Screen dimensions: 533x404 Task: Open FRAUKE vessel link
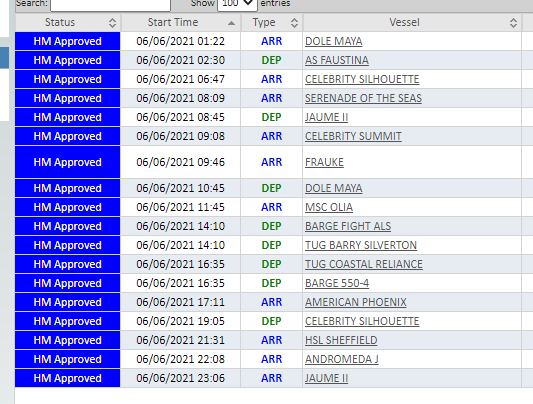324,162
